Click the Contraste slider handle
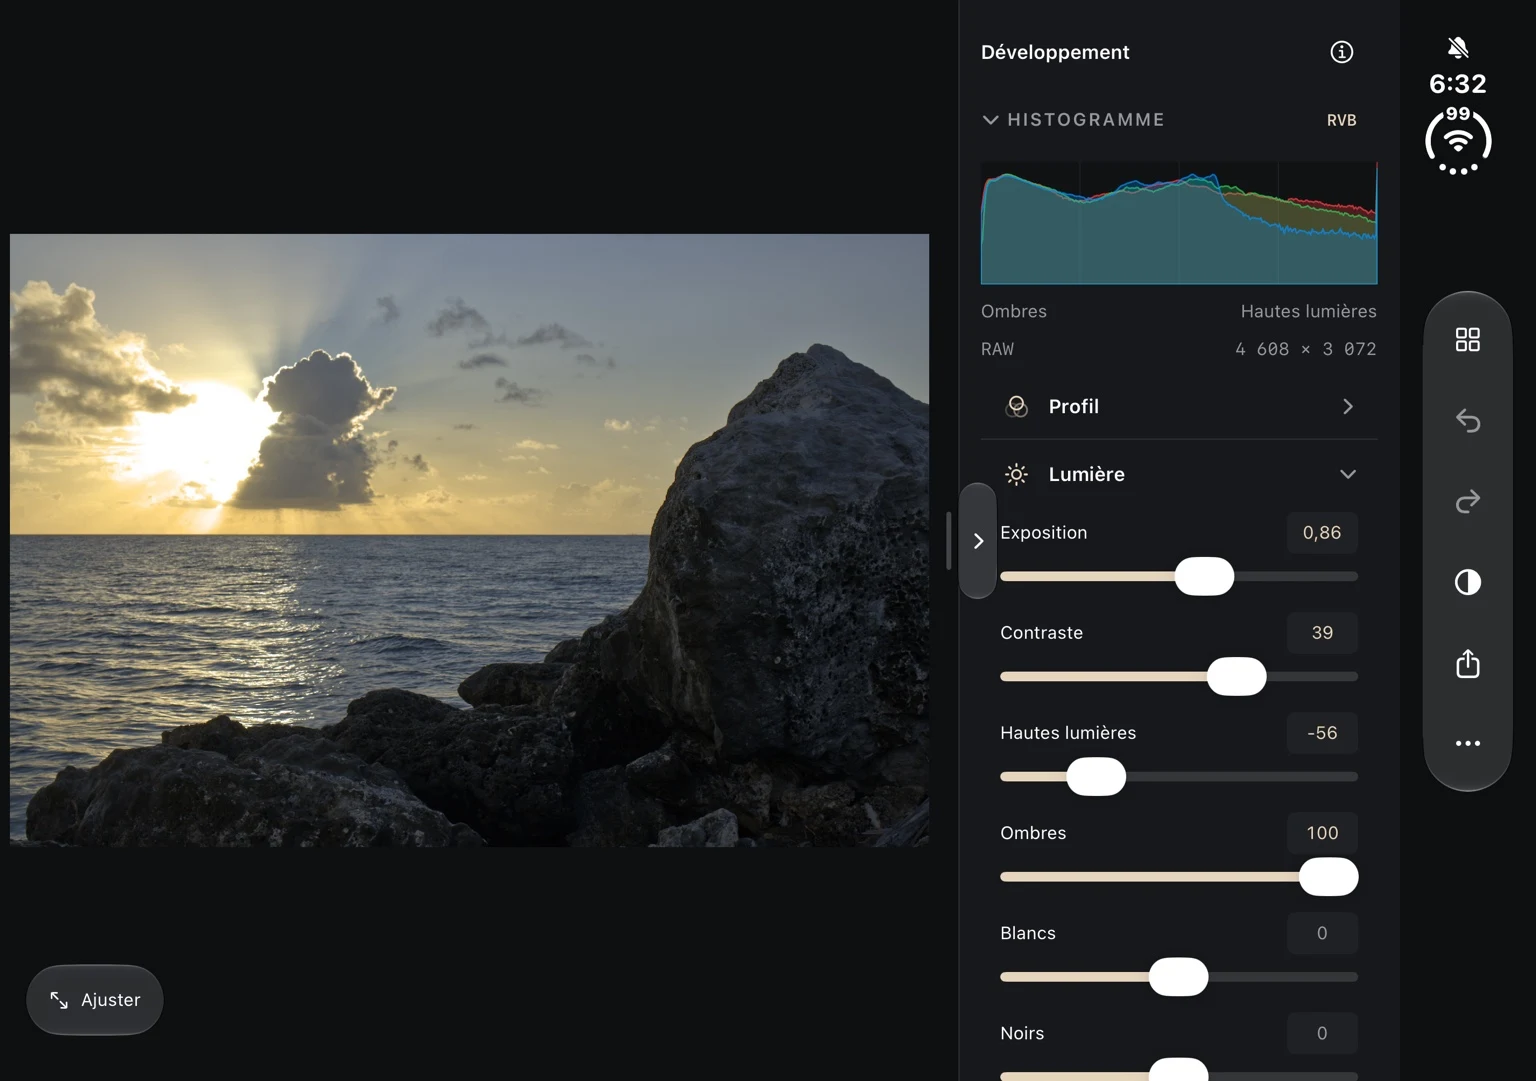The image size is (1536, 1081). [x=1236, y=677]
